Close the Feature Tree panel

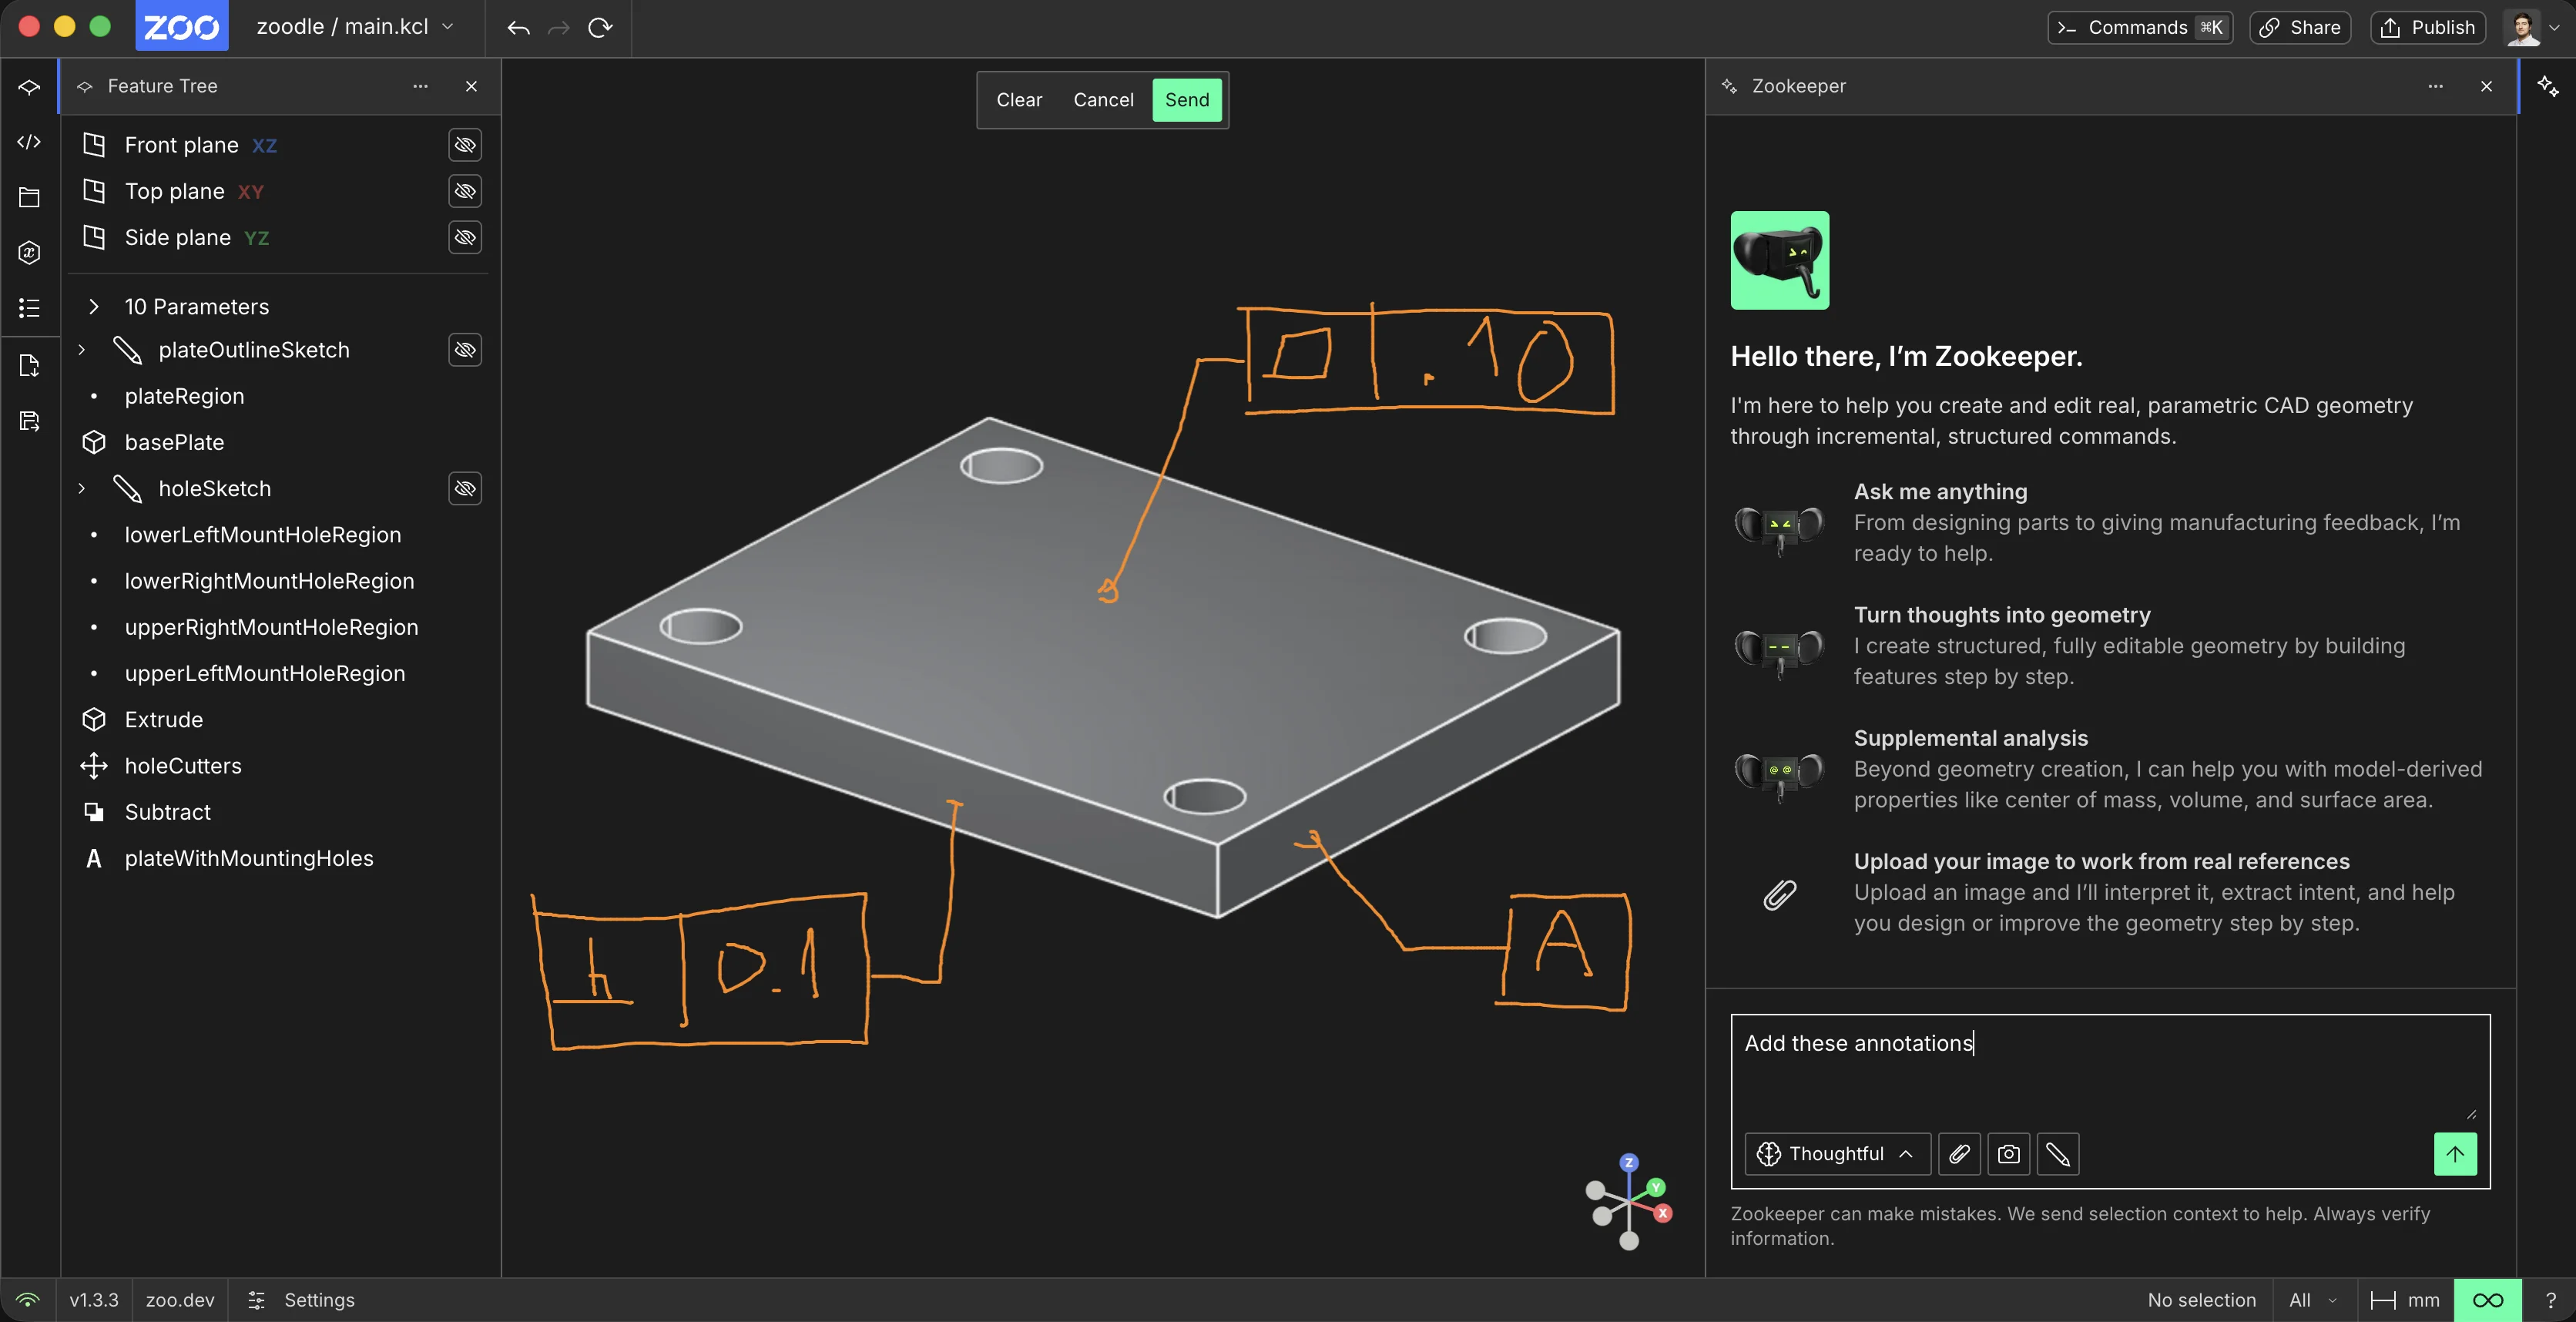click(x=471, y=86)
